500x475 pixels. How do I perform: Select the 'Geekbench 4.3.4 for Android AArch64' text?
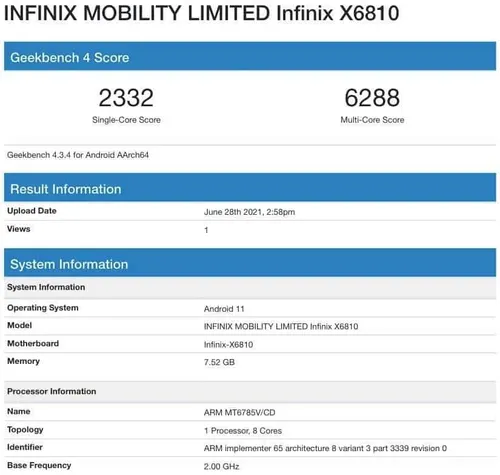78,155
